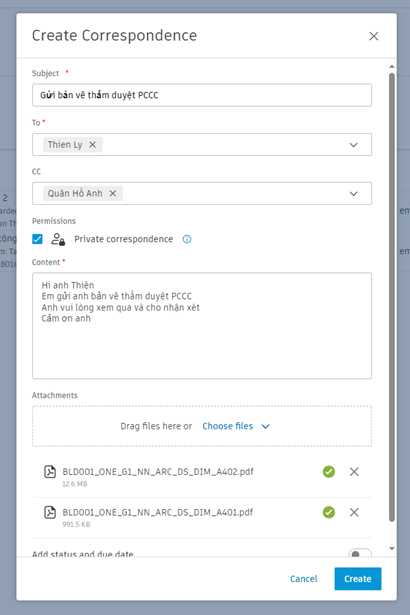
Task: Click the Quân Hồ Anh recipient chip
Action: tap(82, 193)
